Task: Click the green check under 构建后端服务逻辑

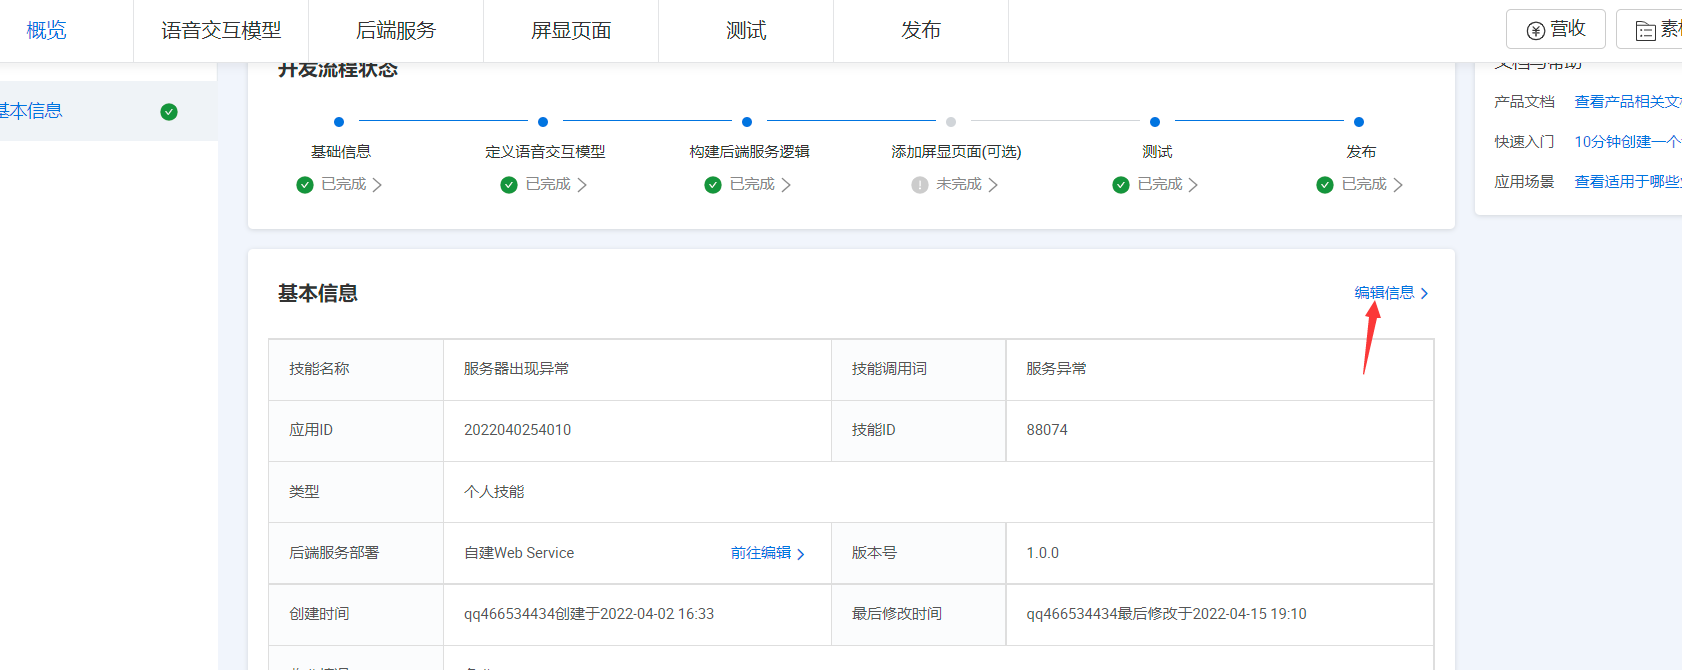Action: click(x=713, y=185)
